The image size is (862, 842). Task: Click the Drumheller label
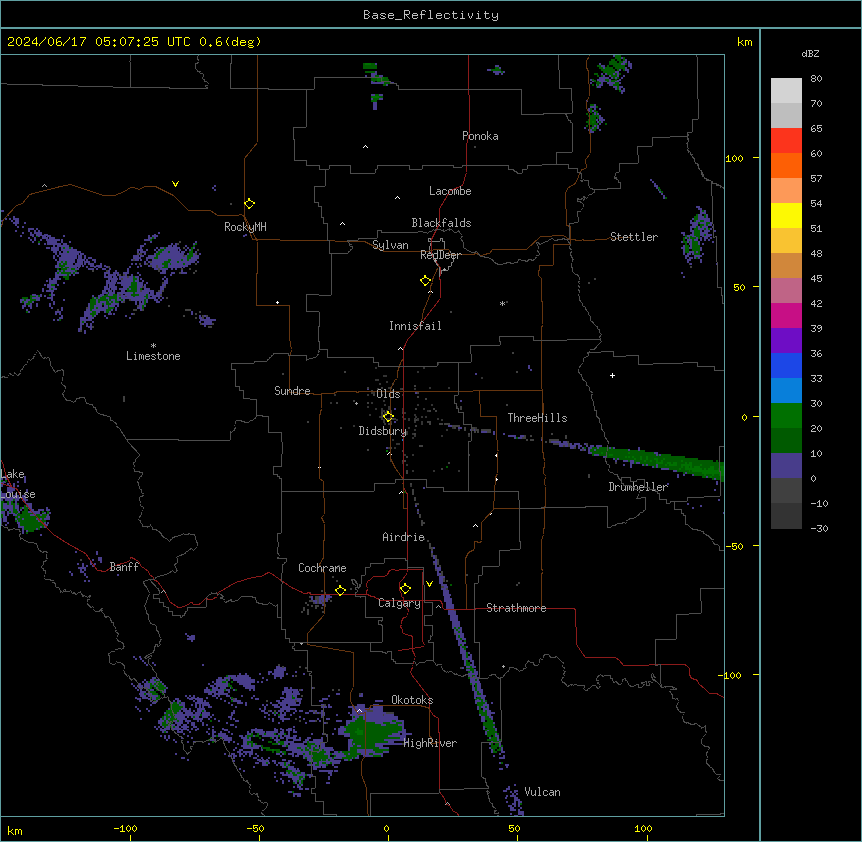tap(638, 487)
